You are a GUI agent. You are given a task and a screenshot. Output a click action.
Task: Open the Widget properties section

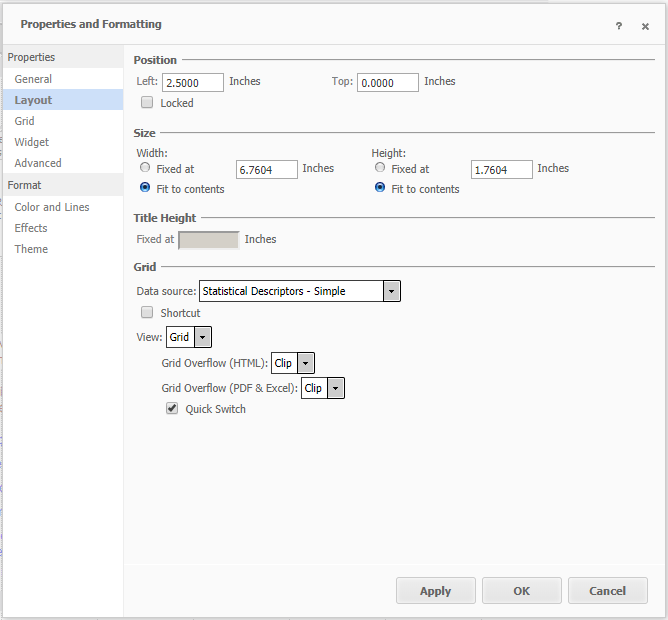pyautogui.click(x=31, y=142)
